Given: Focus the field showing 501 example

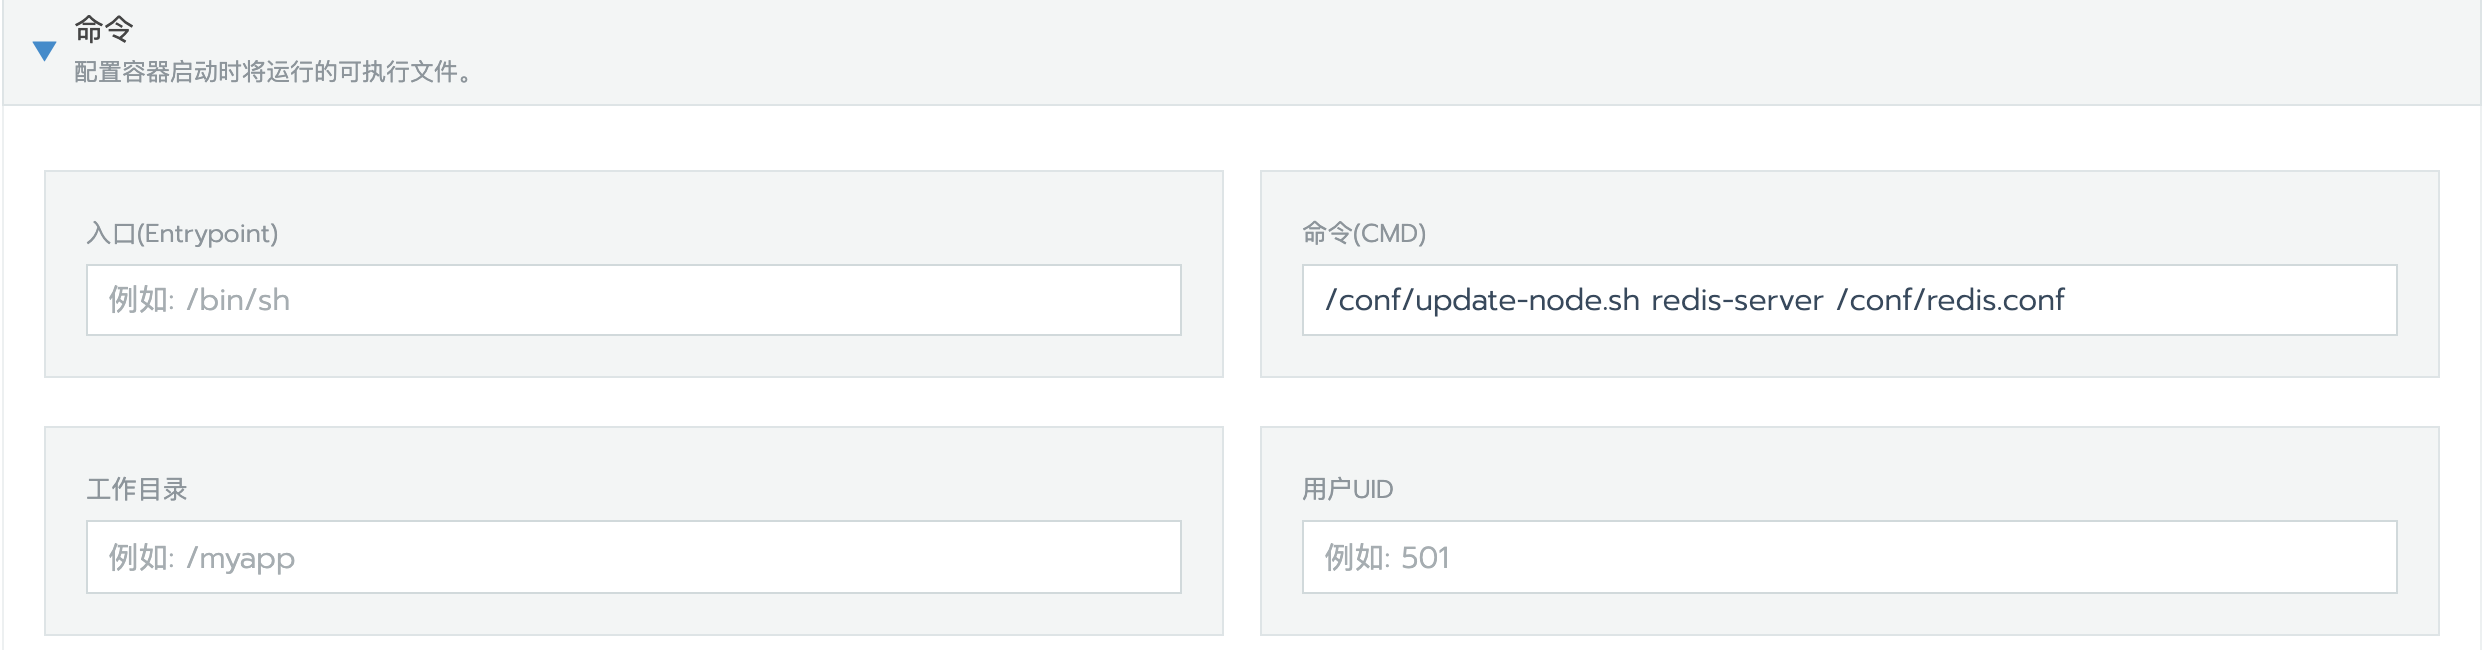Looking at the screenshot, I should (x=1850, y=557).
